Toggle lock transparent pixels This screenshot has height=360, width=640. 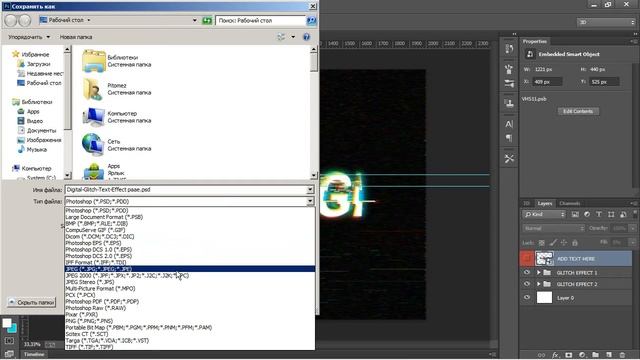542,242
